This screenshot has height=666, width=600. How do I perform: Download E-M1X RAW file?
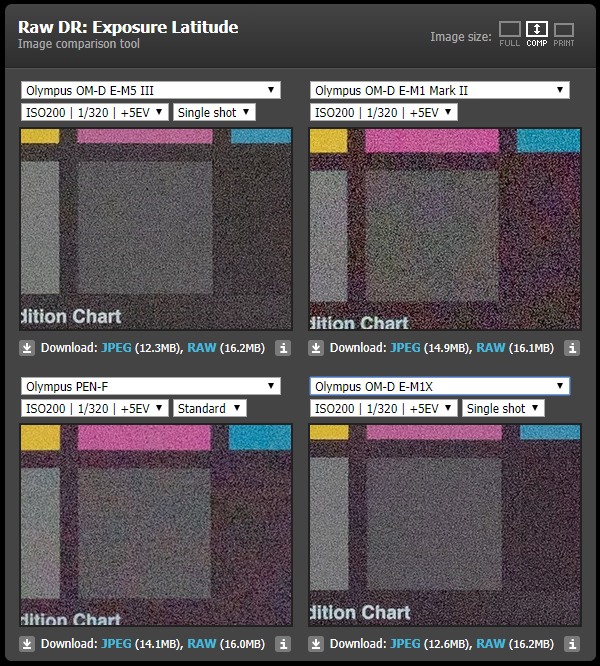pyautogui.click(x=492, y=644)
